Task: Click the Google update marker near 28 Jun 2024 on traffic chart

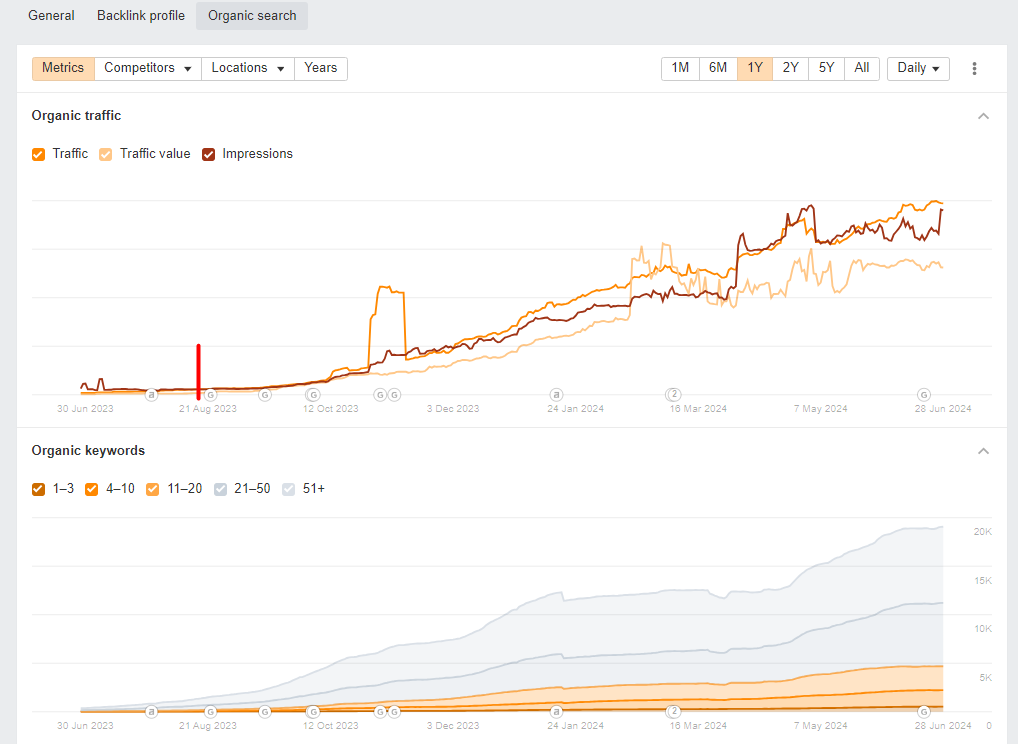Action: [924, 395]
